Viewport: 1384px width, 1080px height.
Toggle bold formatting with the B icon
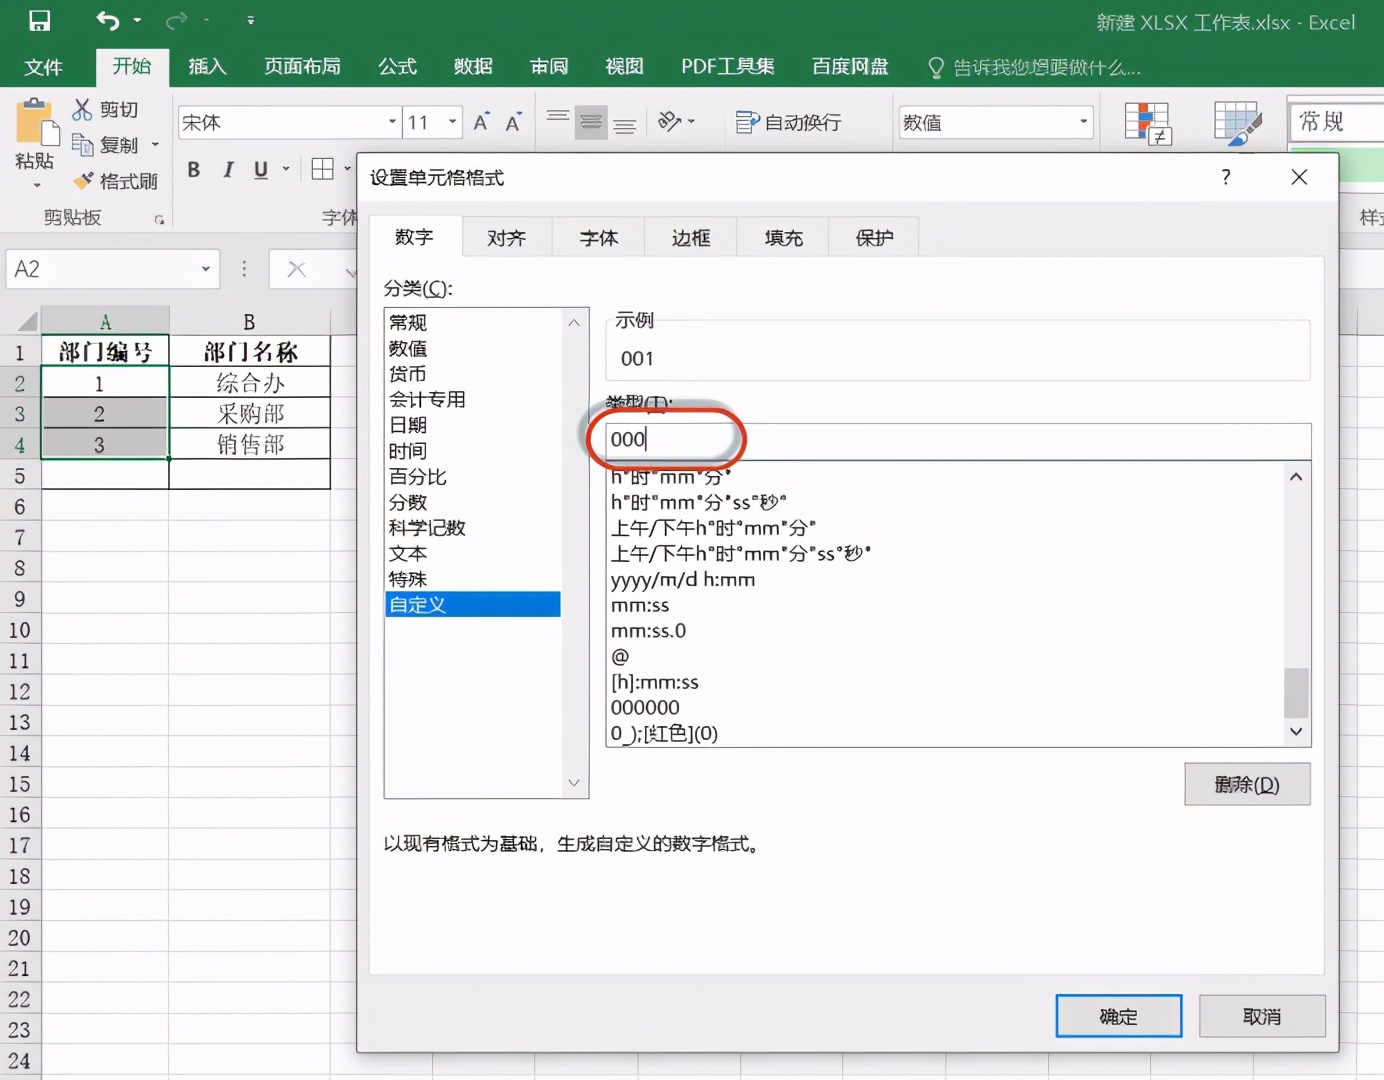click(193, 170)
